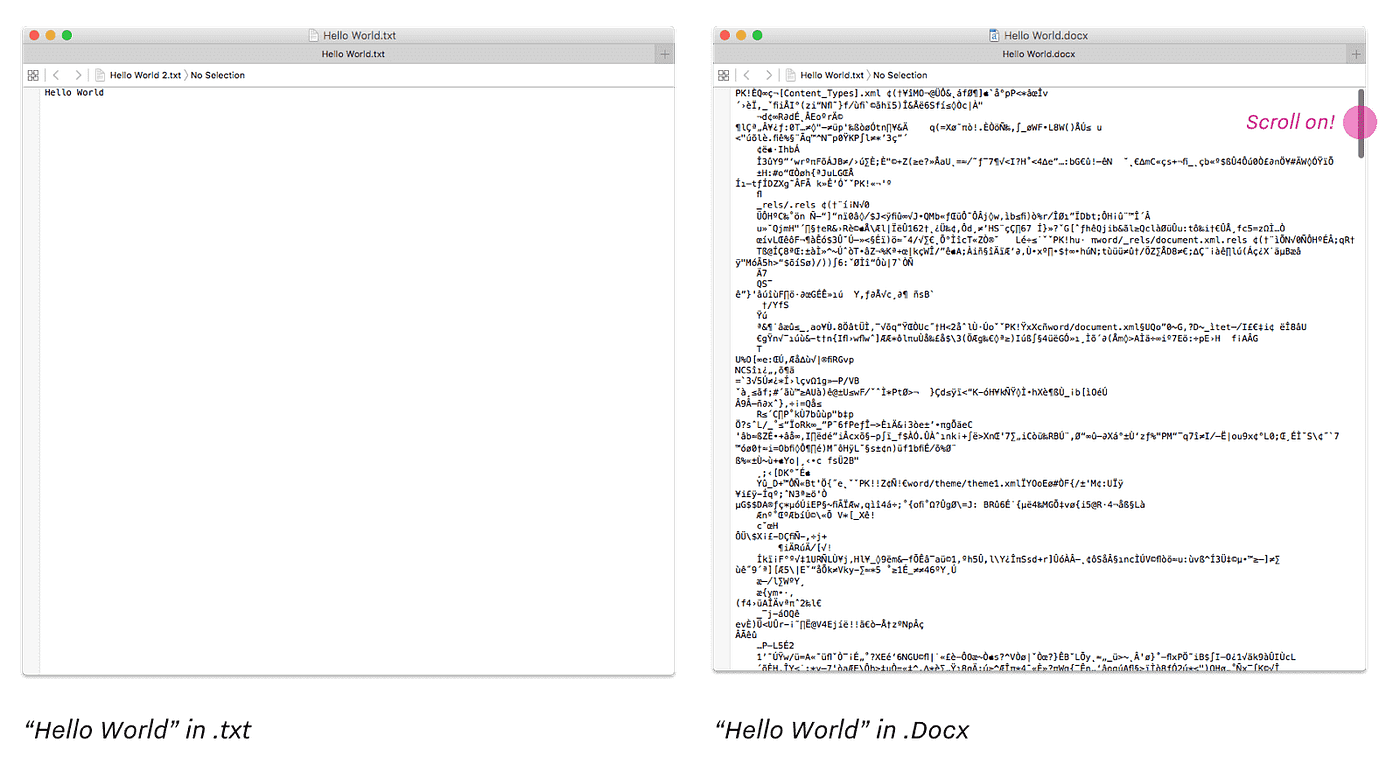Select the Hello World.txt tab

[340, 54]
